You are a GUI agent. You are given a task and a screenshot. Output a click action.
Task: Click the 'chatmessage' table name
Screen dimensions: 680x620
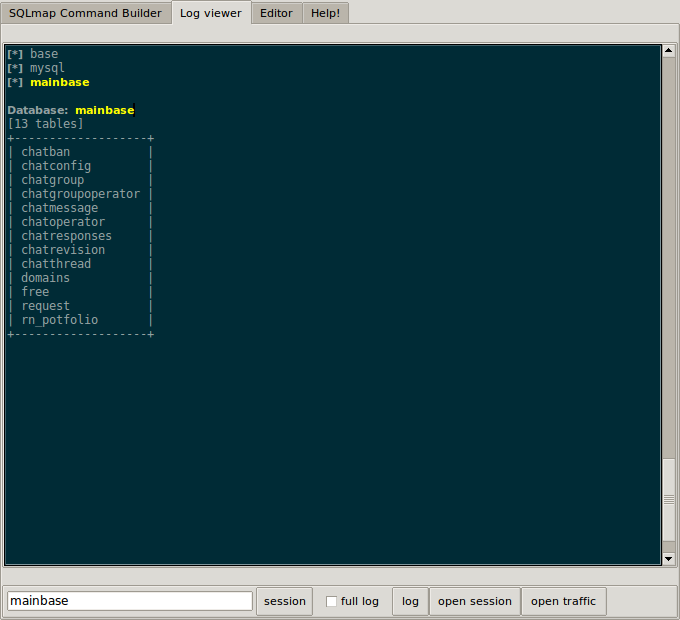59,208
